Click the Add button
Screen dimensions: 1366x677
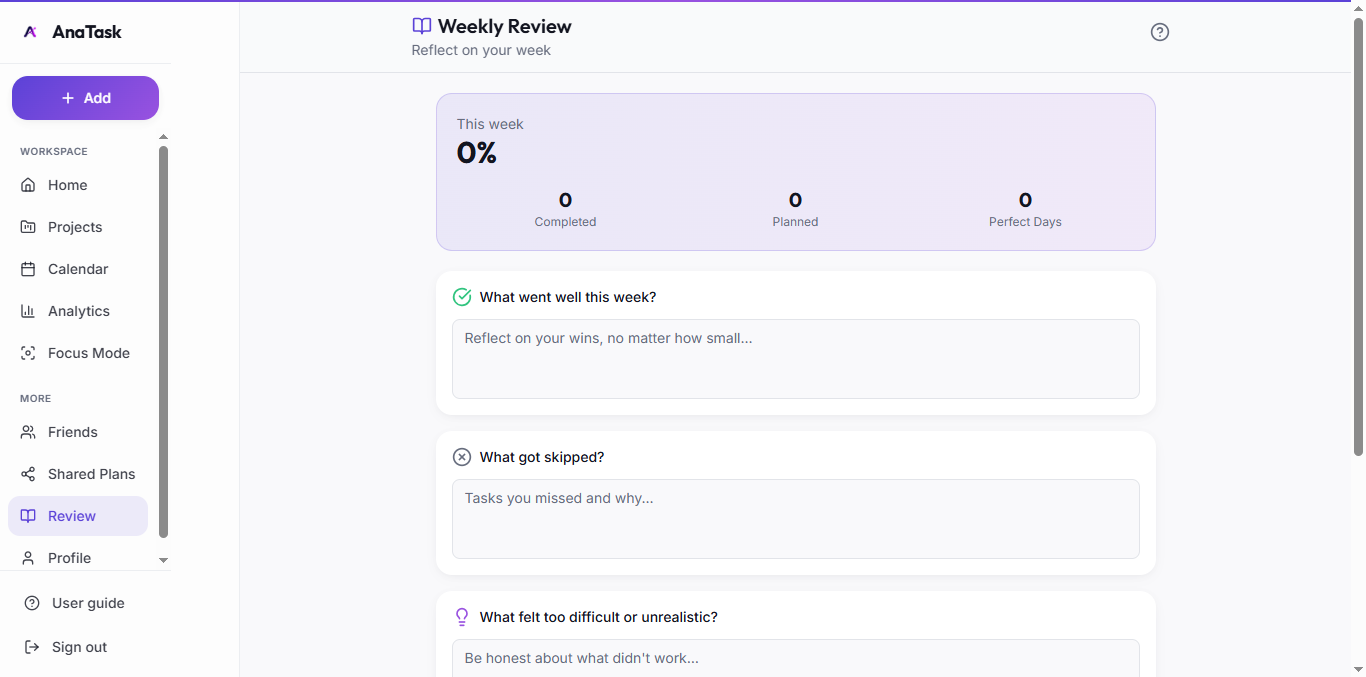(x=85, y=98)
